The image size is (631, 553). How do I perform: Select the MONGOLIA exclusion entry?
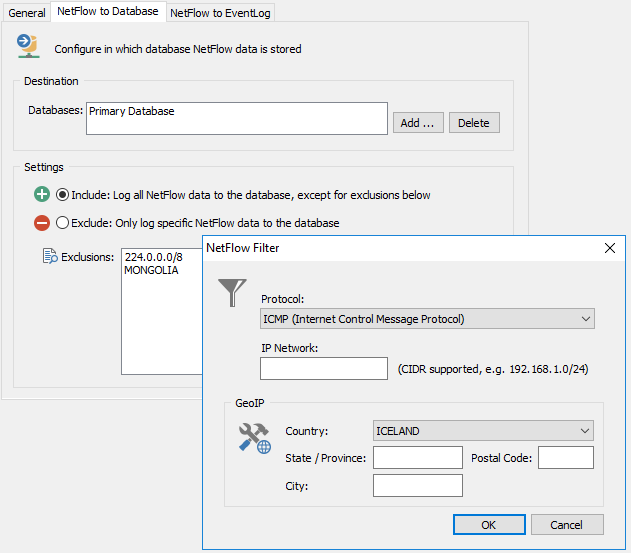(151, 270)
